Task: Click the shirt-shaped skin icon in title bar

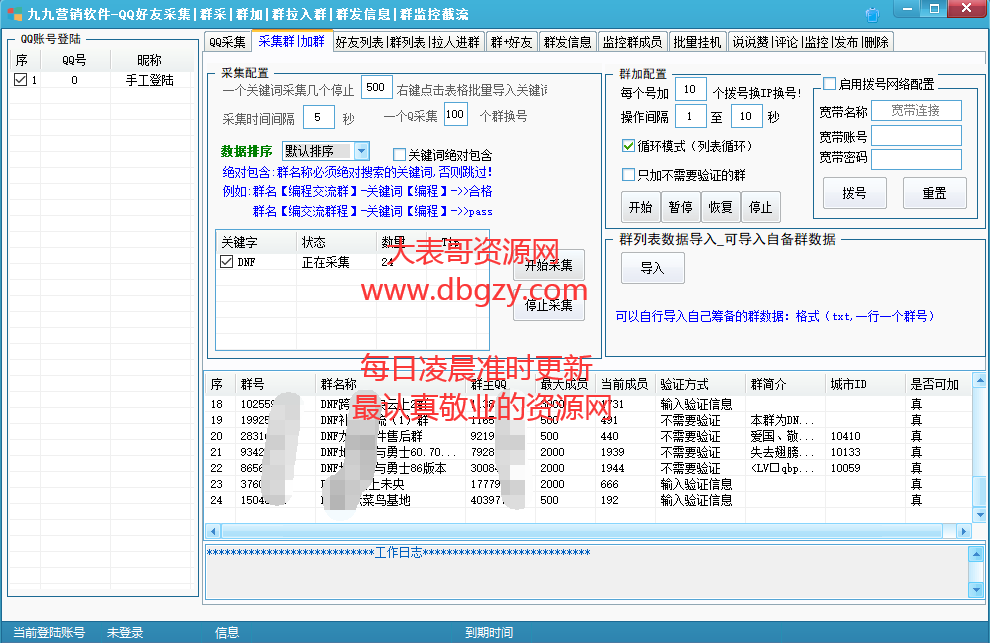Action: click(872, 14)
